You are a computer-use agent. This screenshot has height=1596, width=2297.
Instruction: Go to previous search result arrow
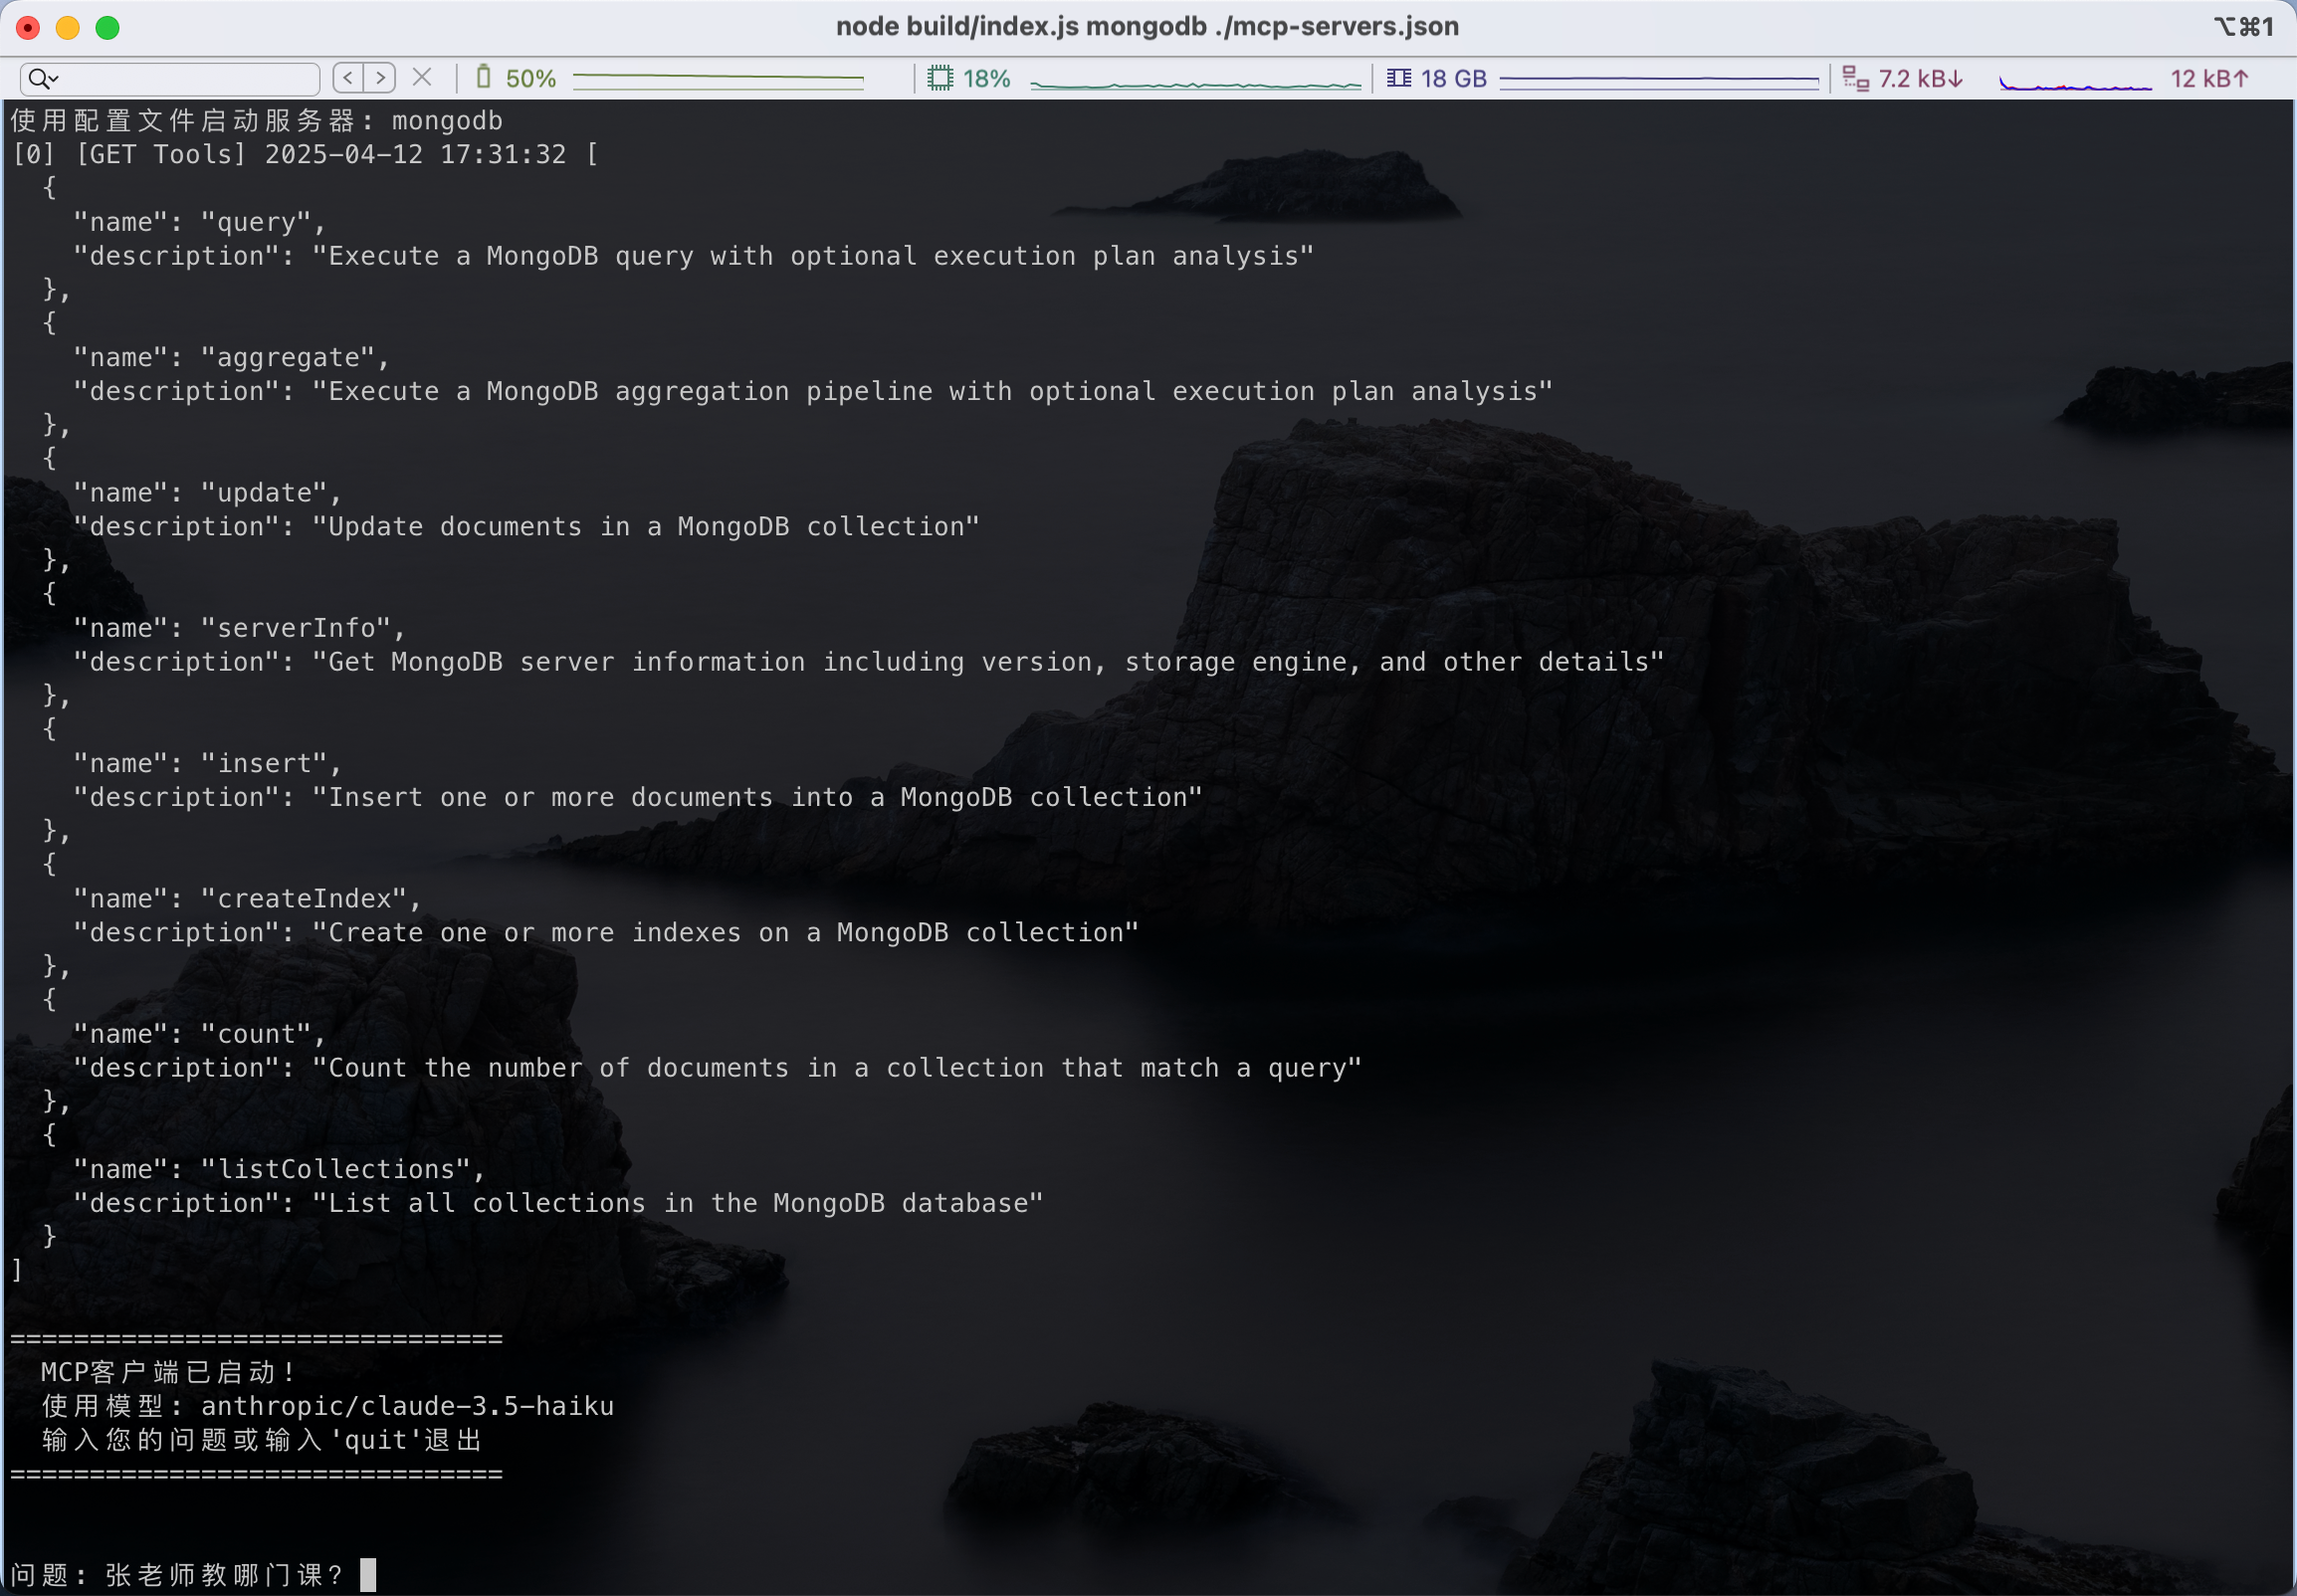click(x=348, y=78)
